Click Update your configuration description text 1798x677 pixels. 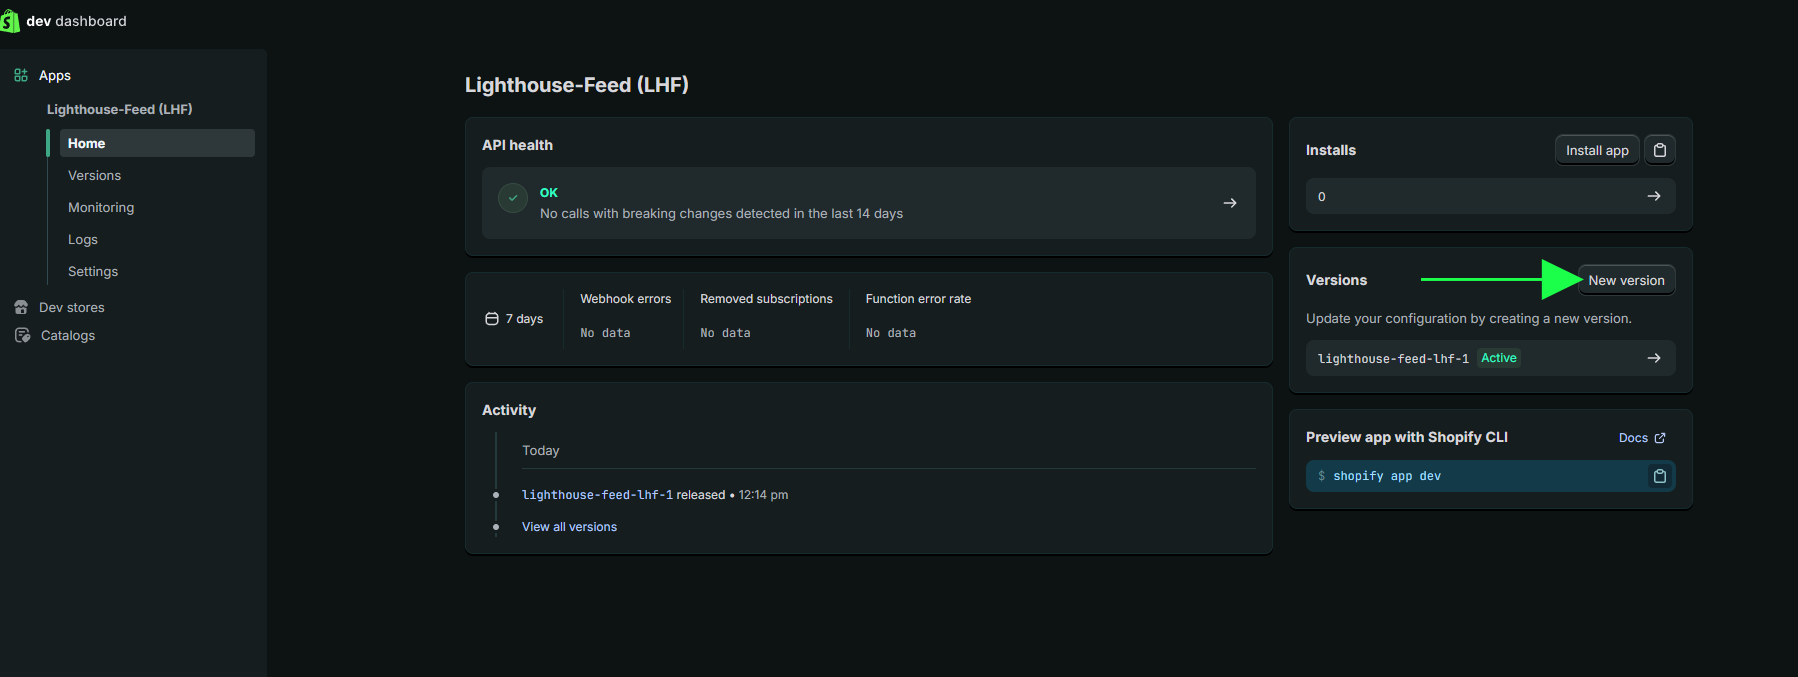[1468, 318]
